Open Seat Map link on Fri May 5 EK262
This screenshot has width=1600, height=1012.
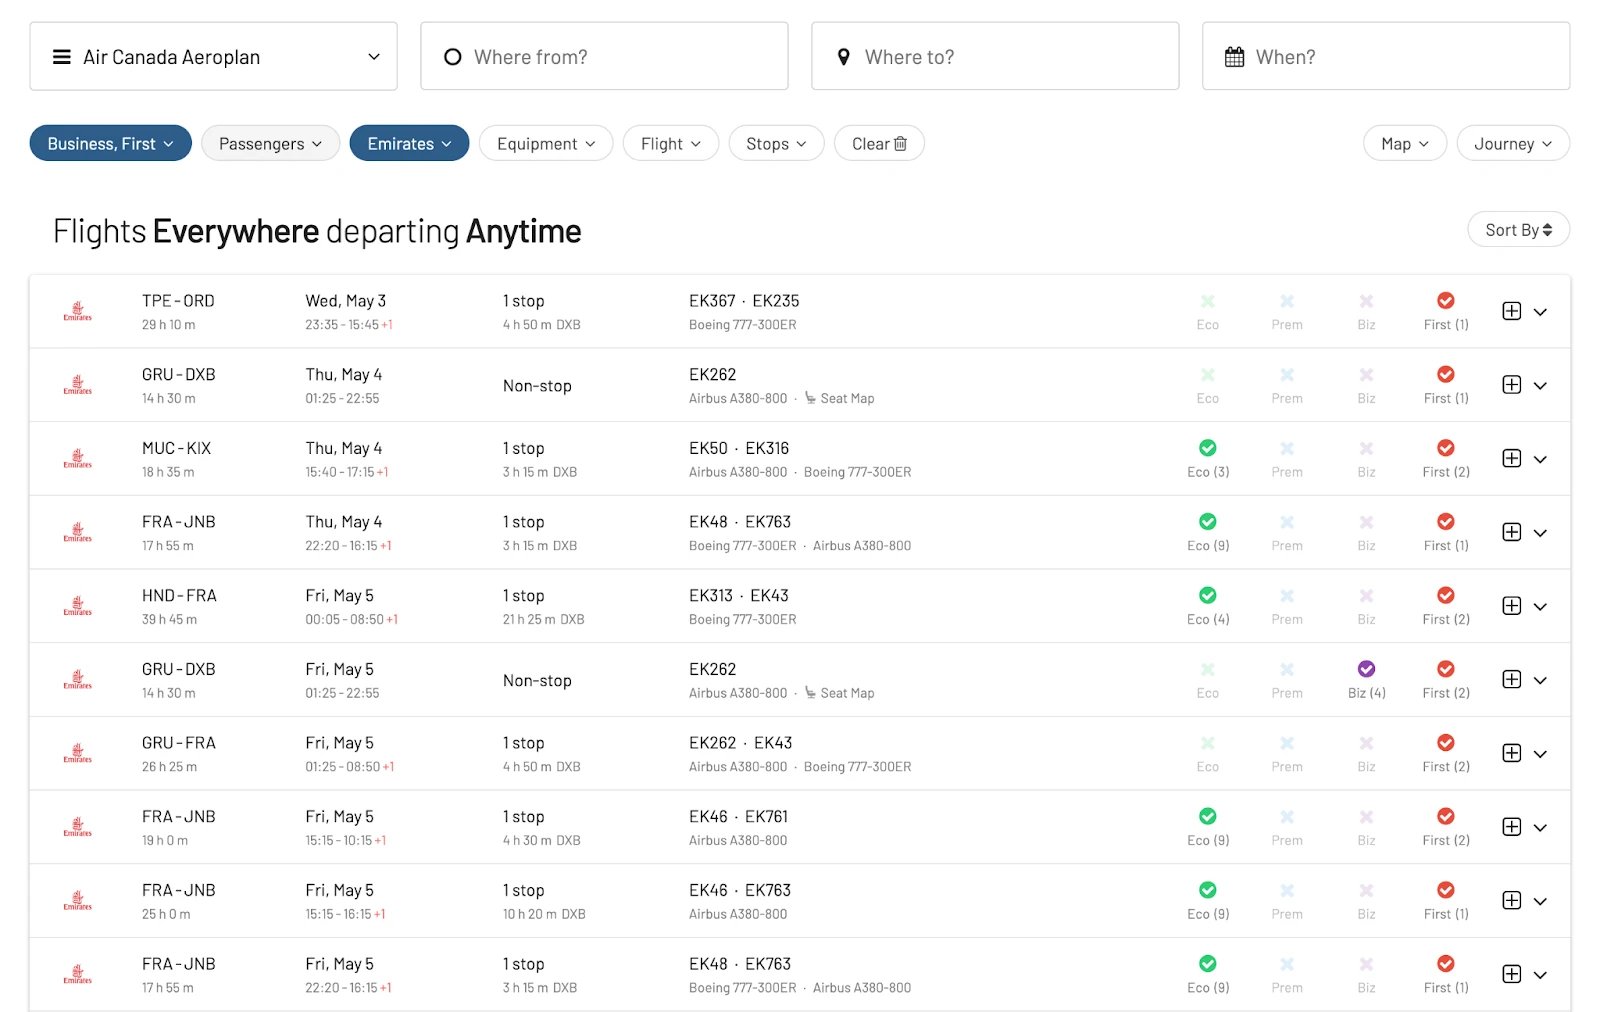pos(839,693)
